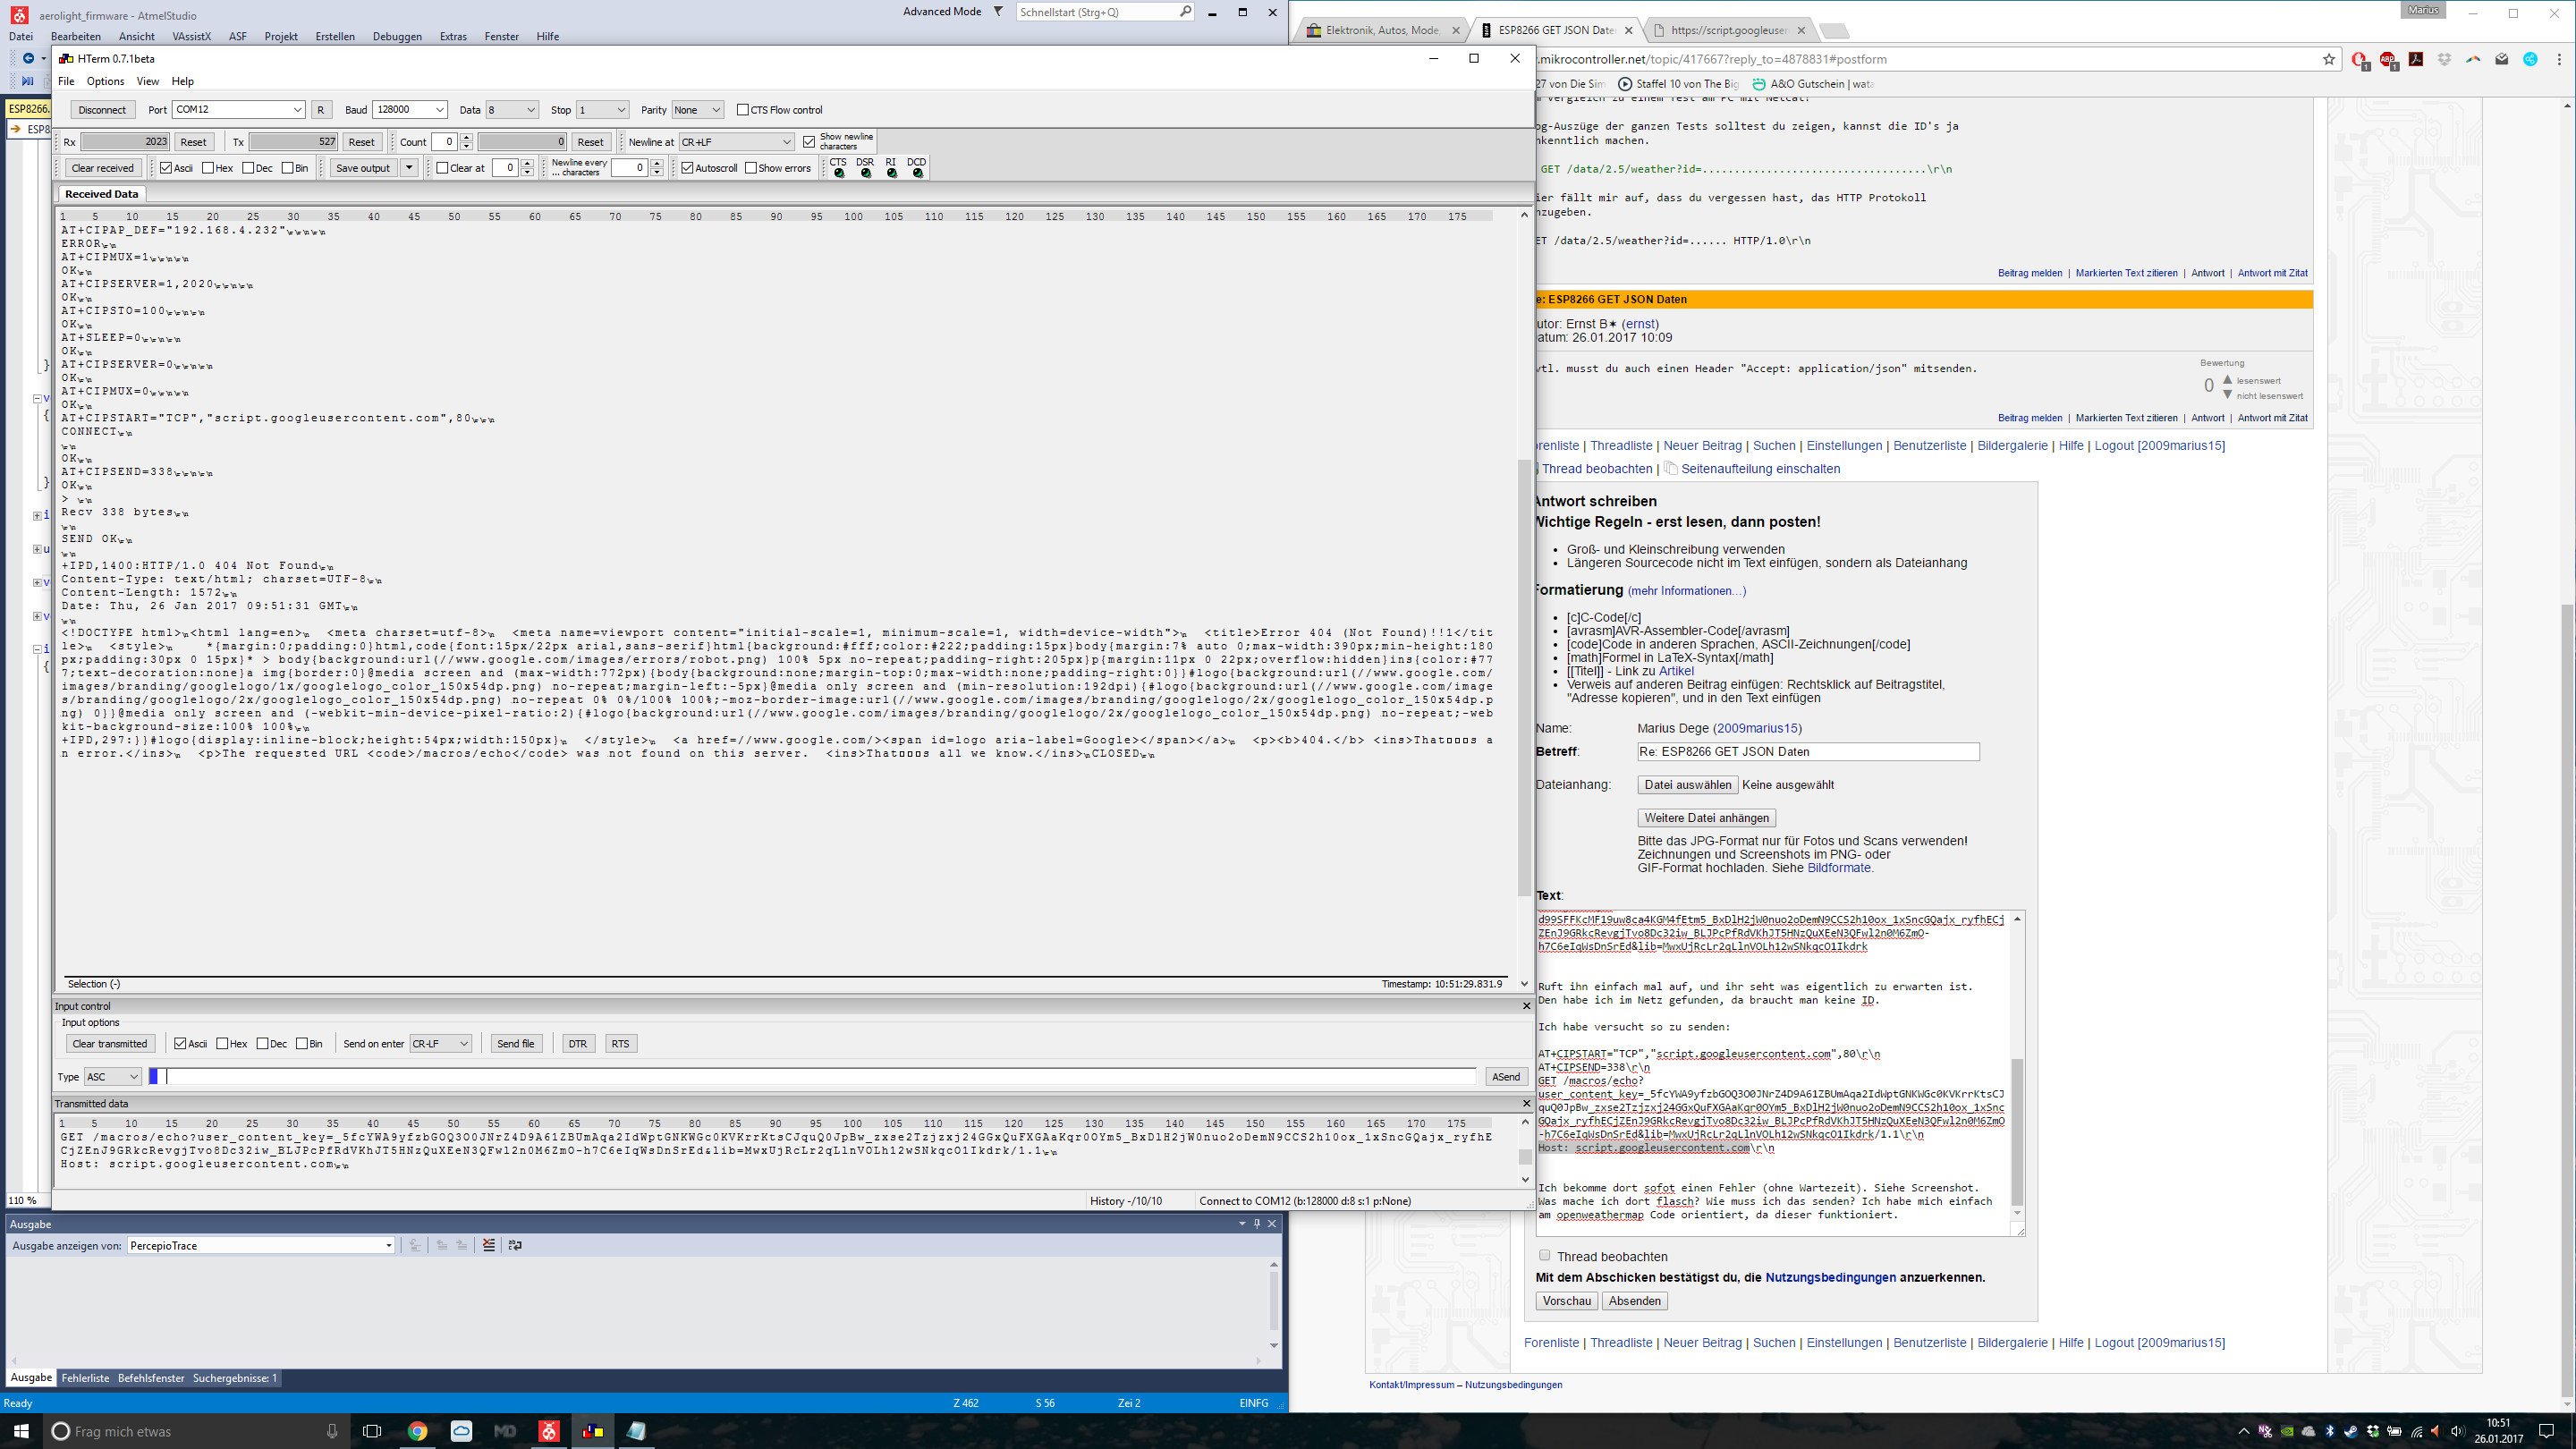Enable CTS Flow control checkbox
2576x1449 pixels.
point(743,110)
